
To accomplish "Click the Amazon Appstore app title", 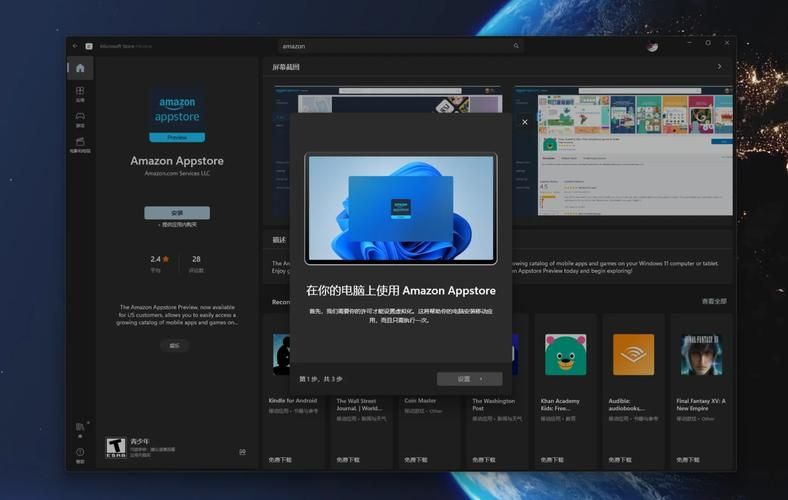I will [177, 161].
